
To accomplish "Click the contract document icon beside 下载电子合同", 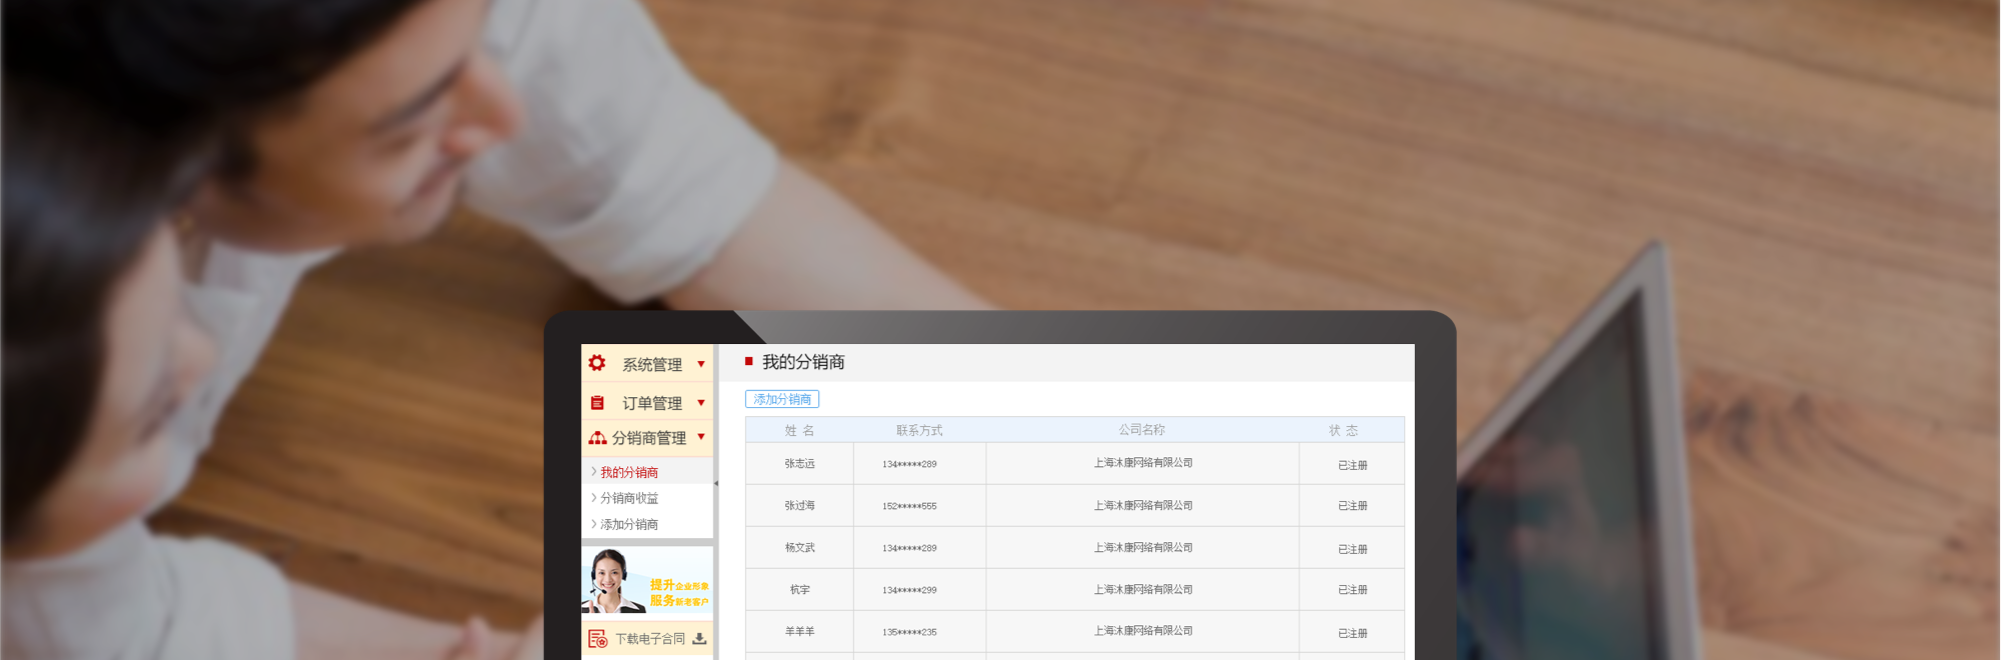I will [x=598, y=639].
